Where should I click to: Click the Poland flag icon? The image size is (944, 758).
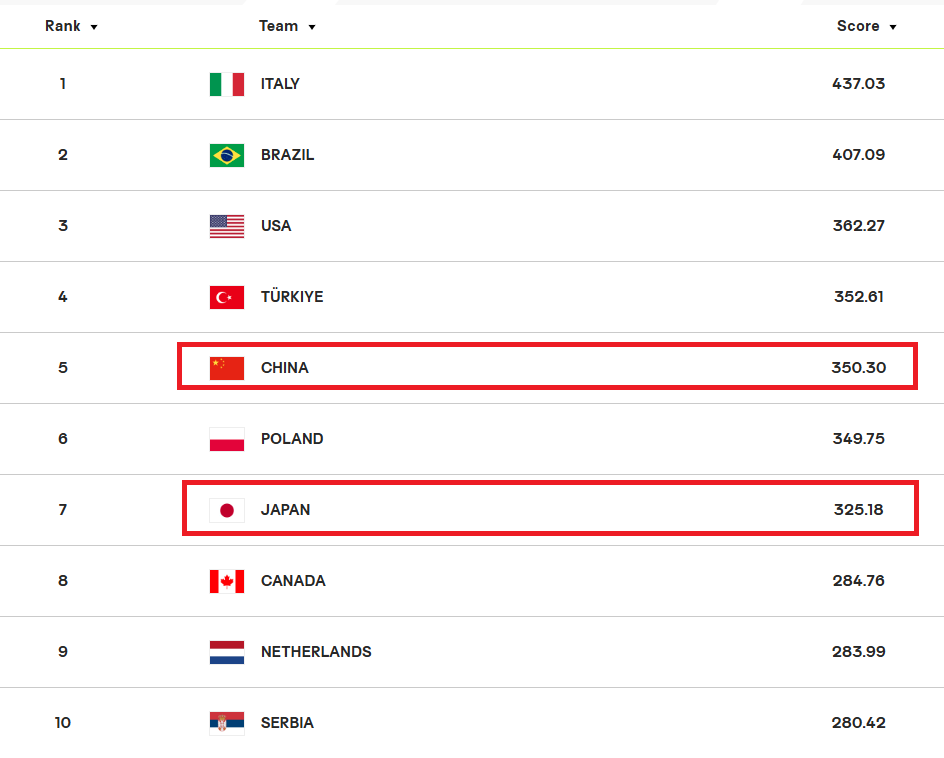pos(227,440)
